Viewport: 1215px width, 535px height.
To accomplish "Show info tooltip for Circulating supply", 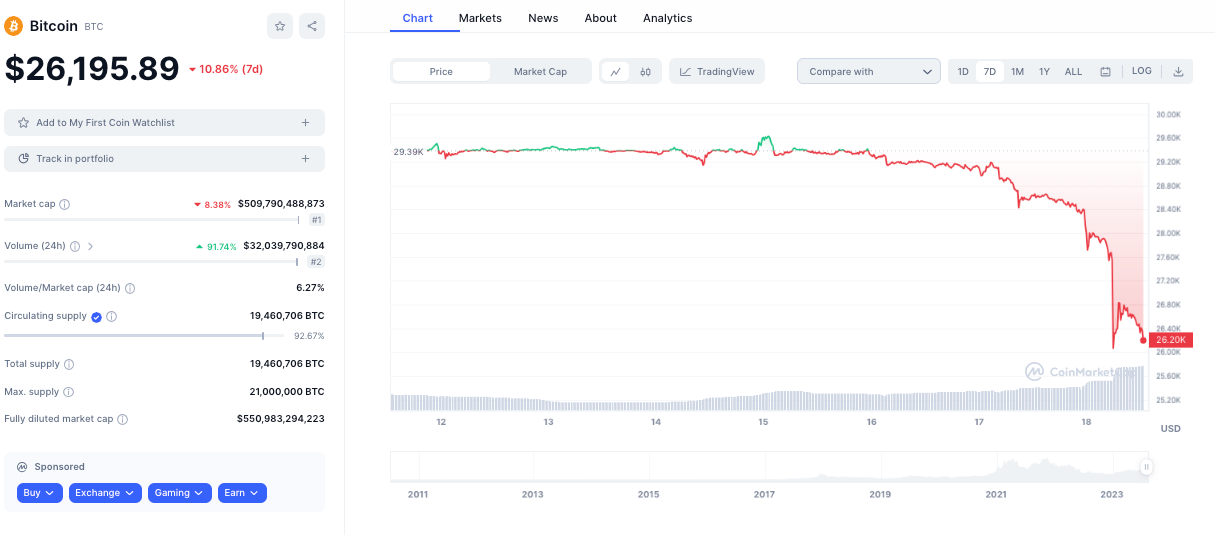I will (111, 316).
